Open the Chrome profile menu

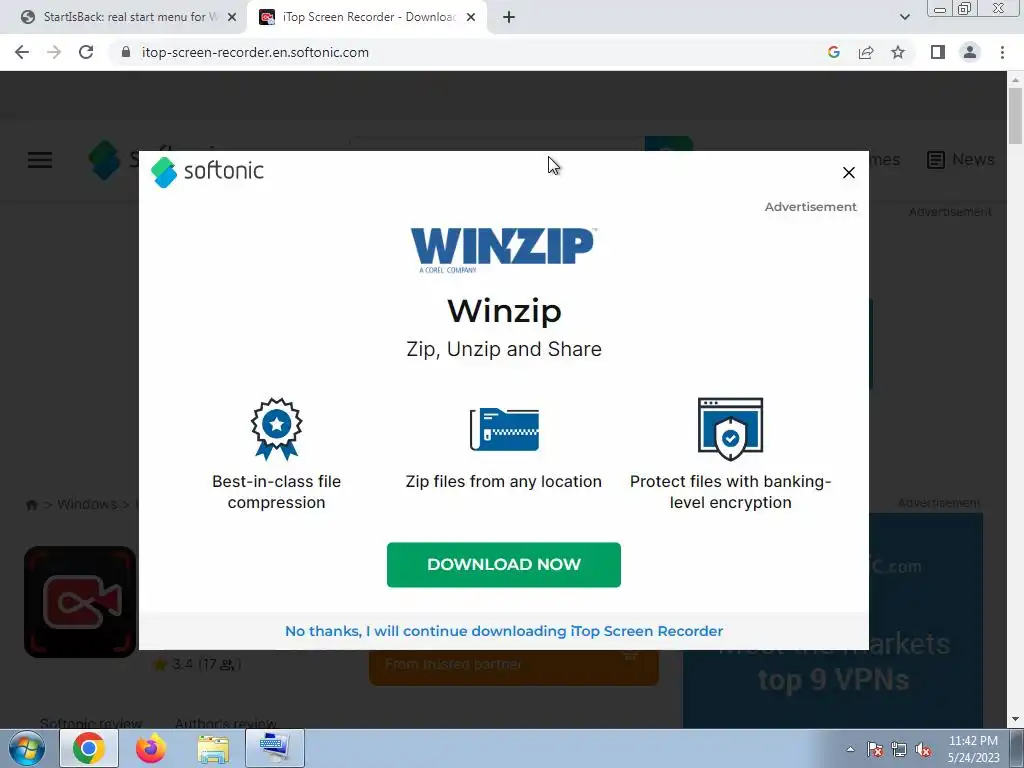970,52
